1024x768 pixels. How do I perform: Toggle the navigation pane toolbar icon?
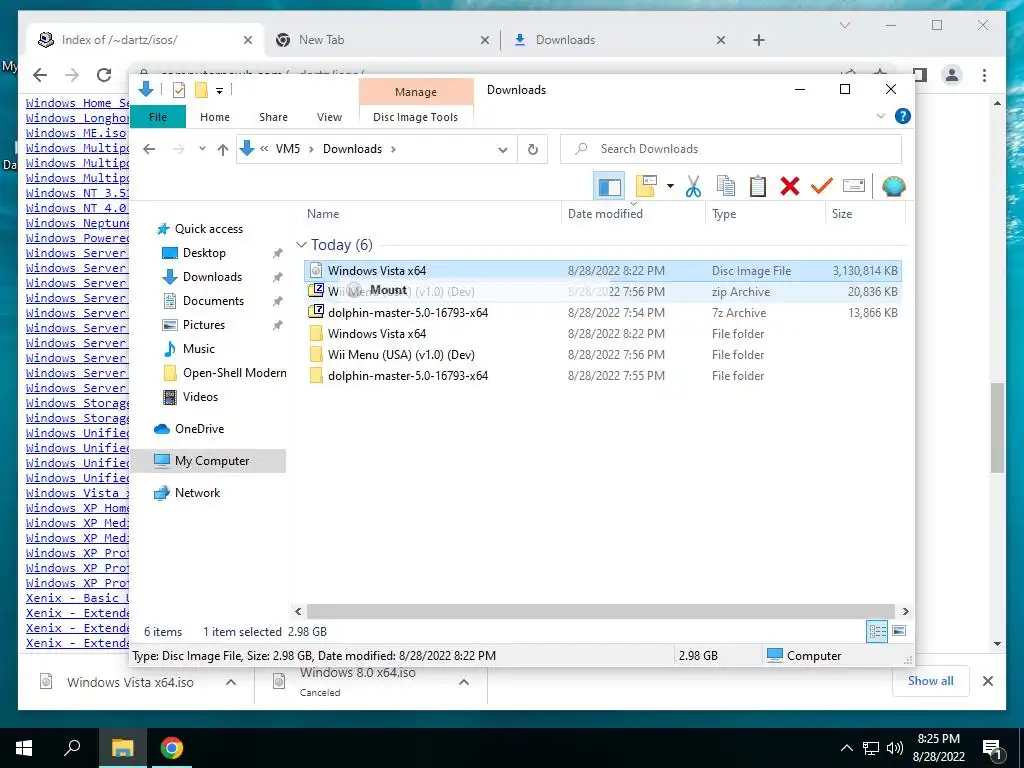pyautogui.click(x=609, y=187)
